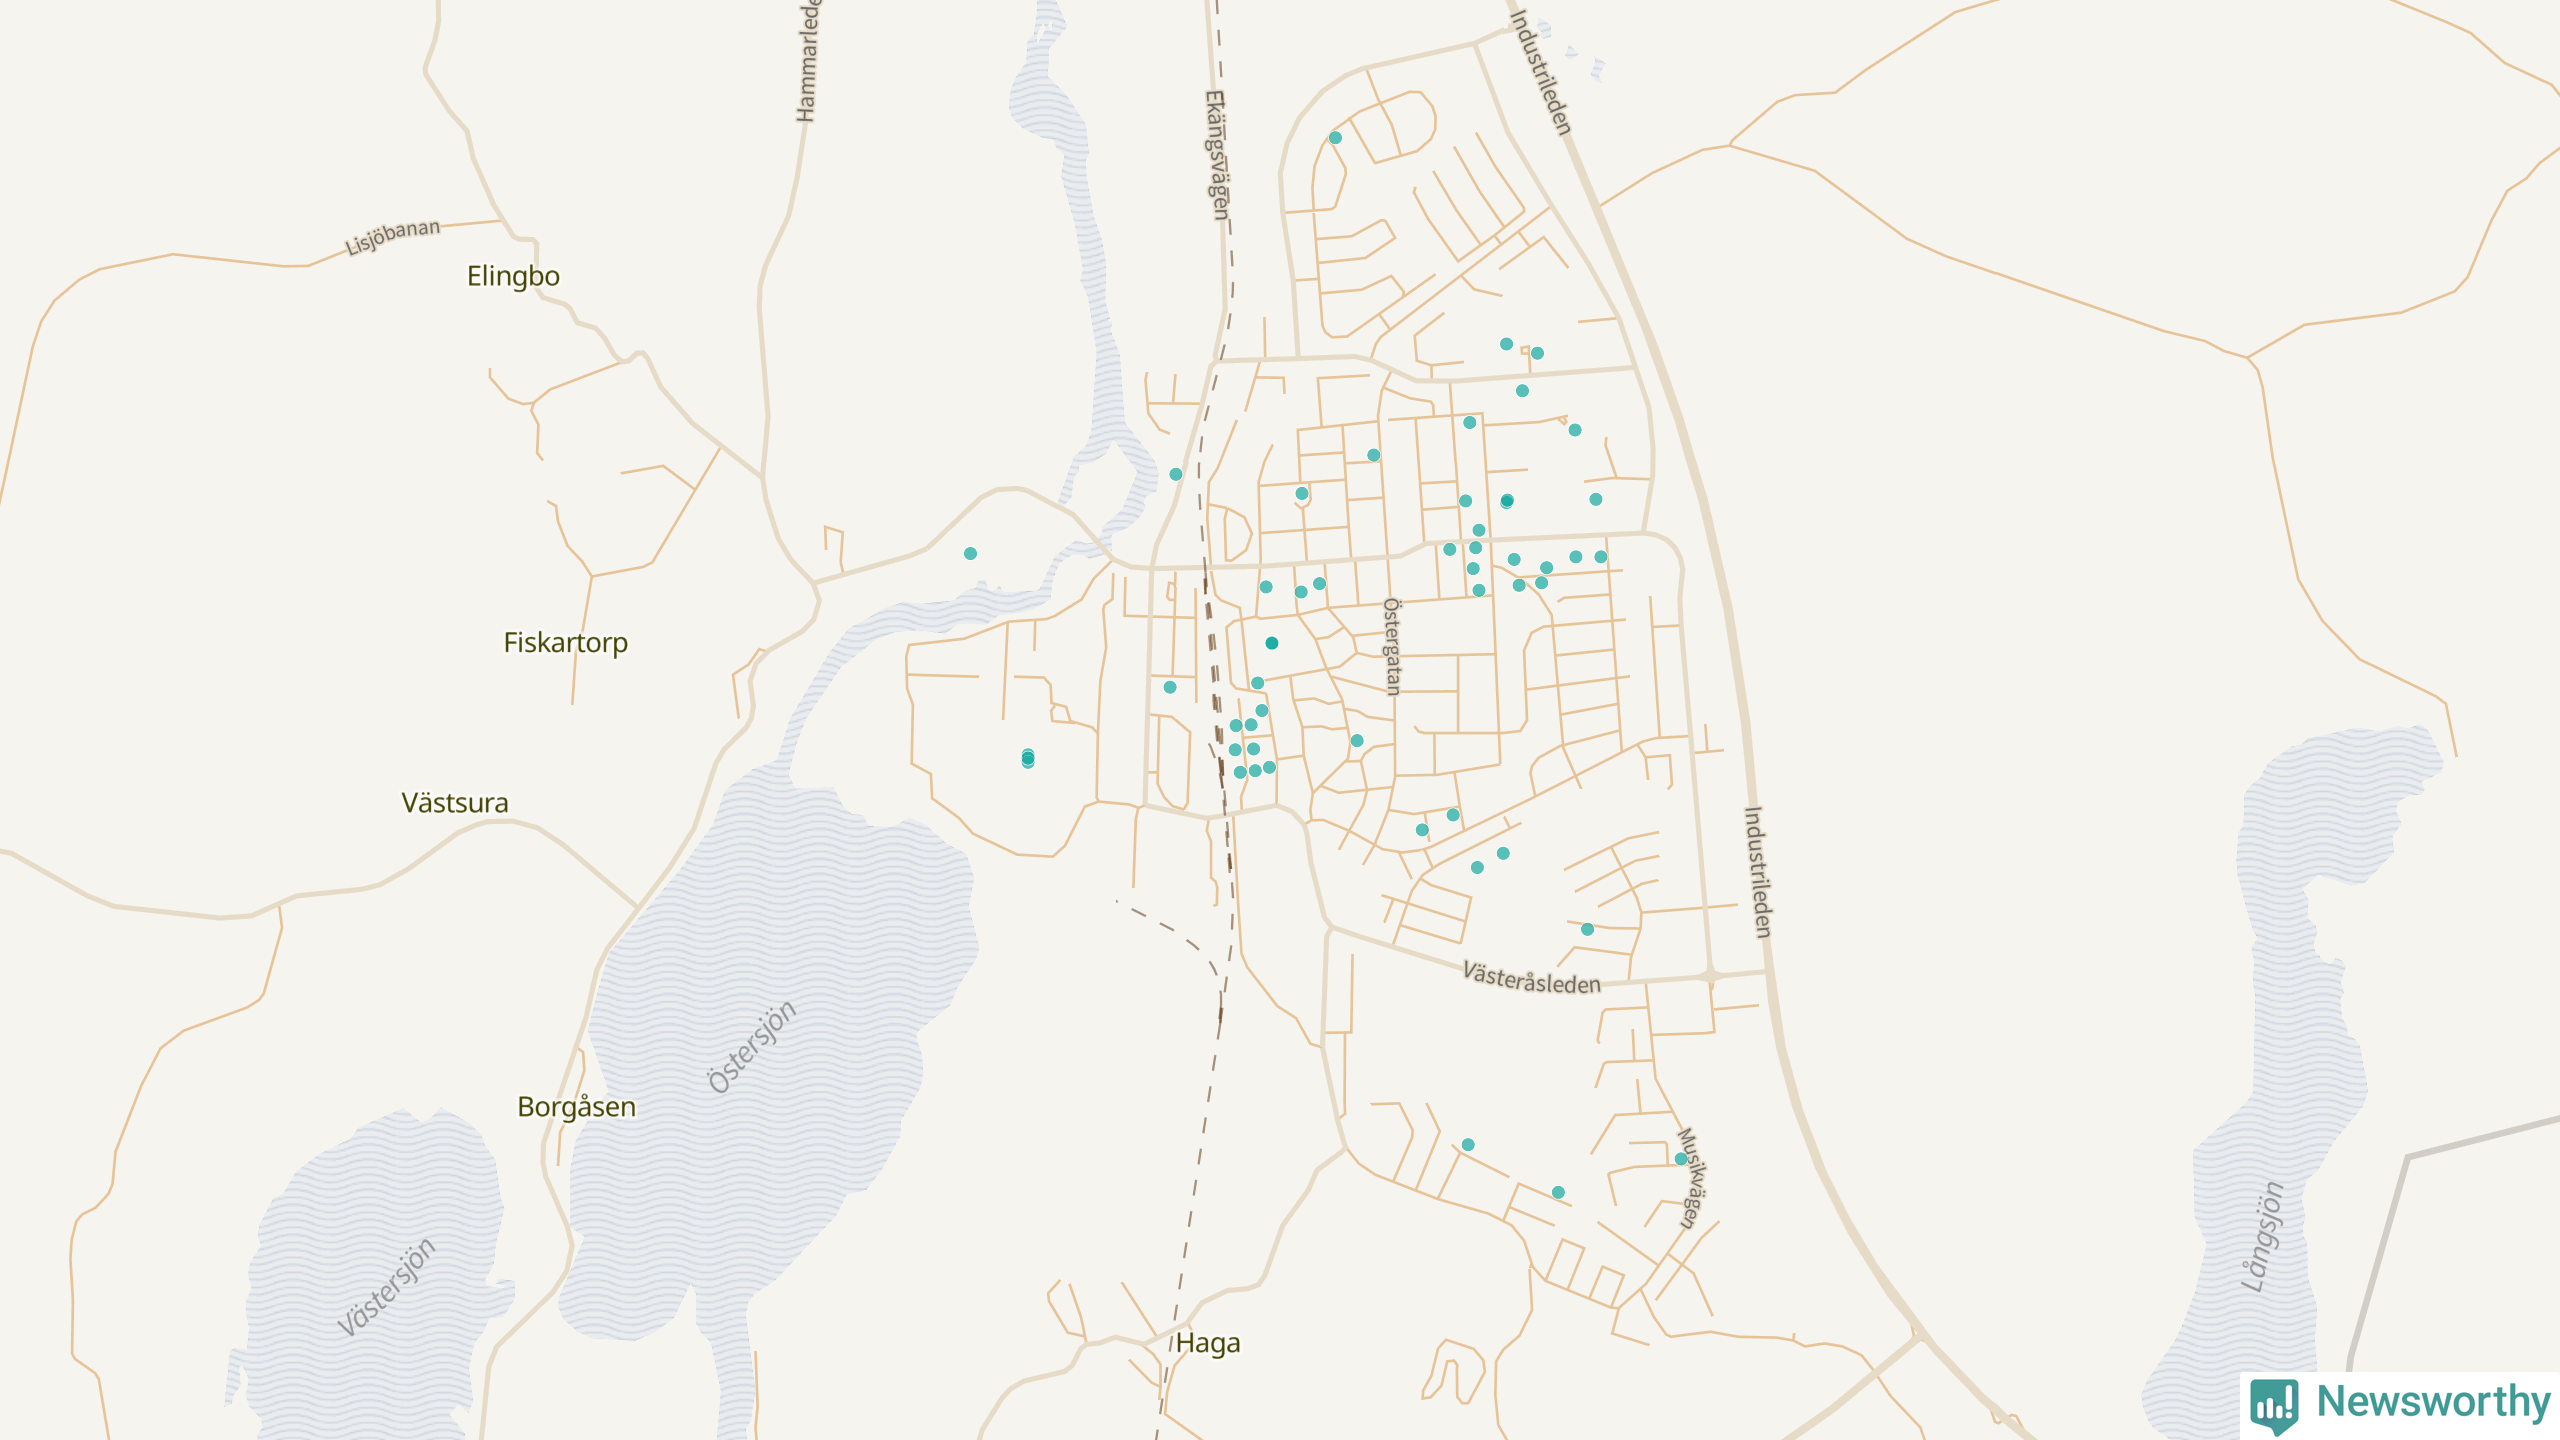
Task: Click the Newsworthy brand text
Action: (2433, 1402)
